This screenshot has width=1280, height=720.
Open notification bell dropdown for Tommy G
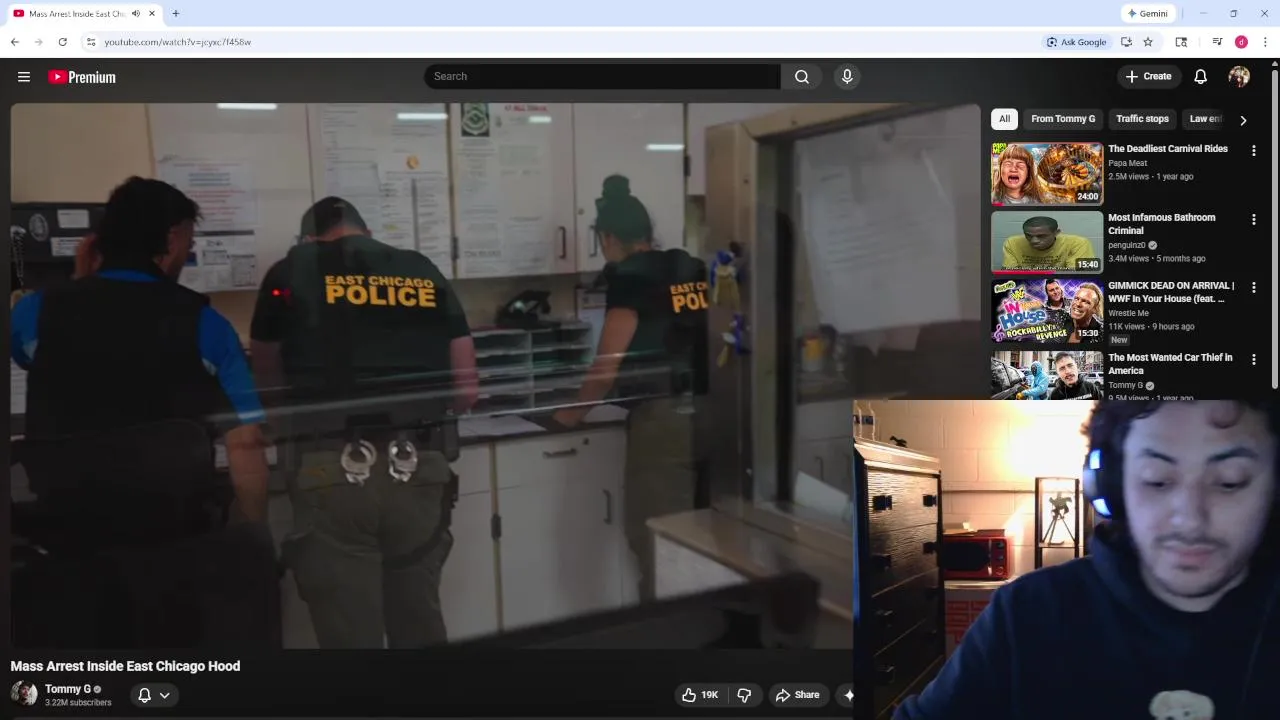coord(153,695)
